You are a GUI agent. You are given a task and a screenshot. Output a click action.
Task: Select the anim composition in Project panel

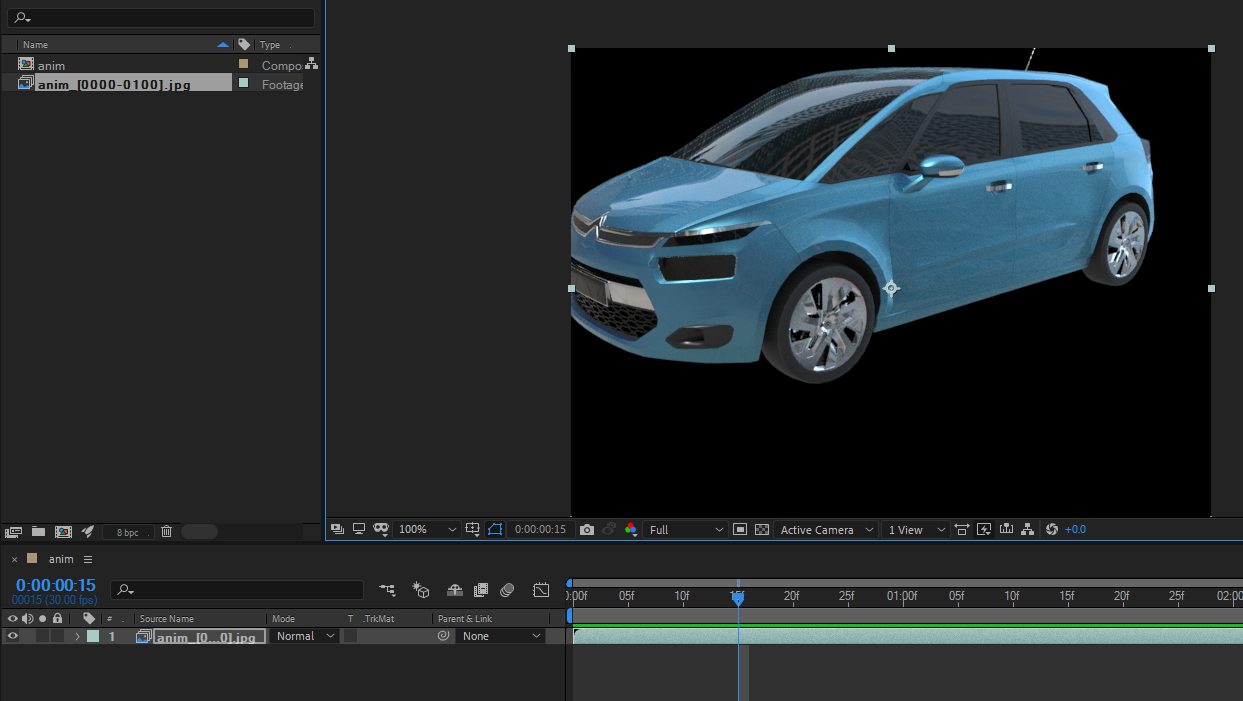pos(51,65)
